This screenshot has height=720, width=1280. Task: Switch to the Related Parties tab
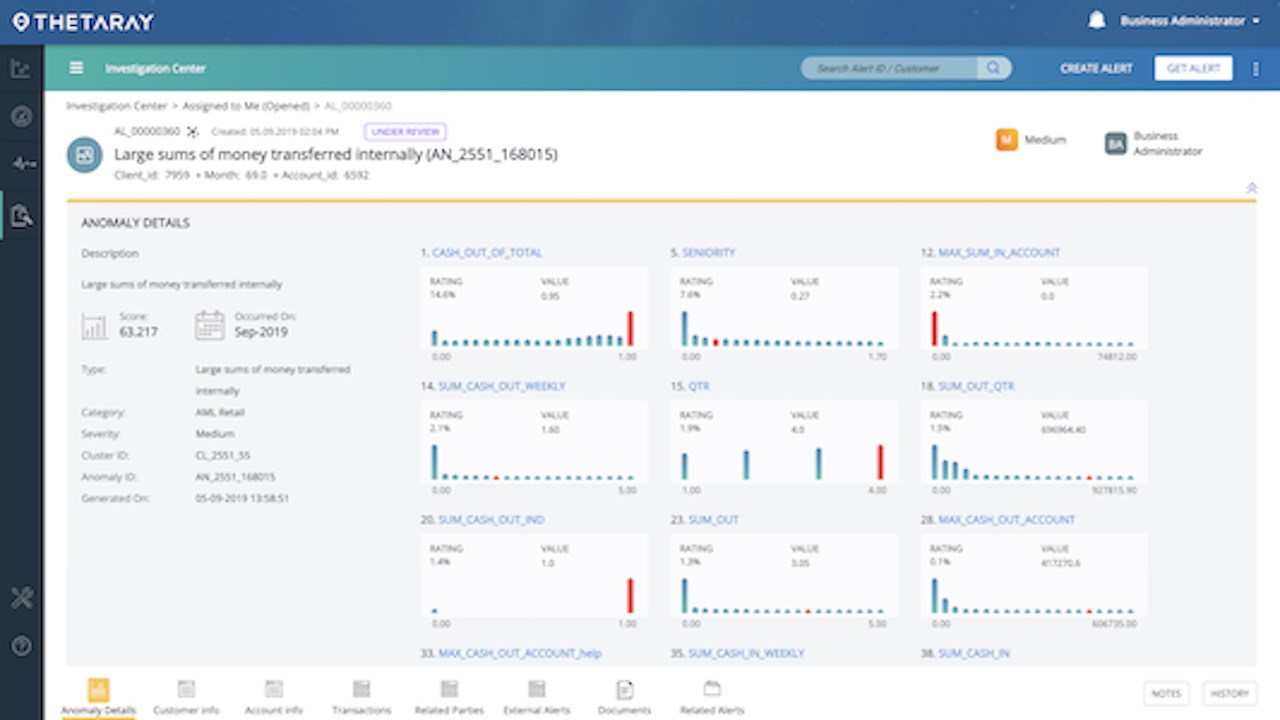pyautogui.click(x=449, y=697)
